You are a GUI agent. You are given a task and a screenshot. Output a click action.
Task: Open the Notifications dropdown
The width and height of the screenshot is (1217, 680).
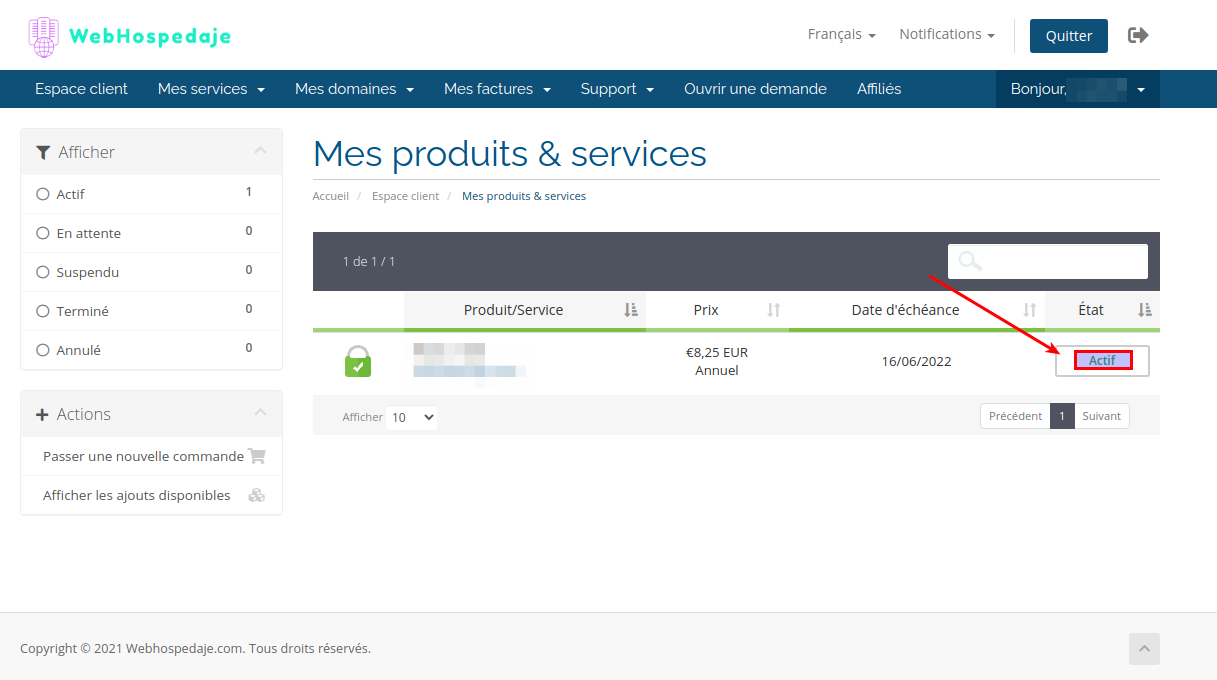pyautogui.click(x=947, y=34)
